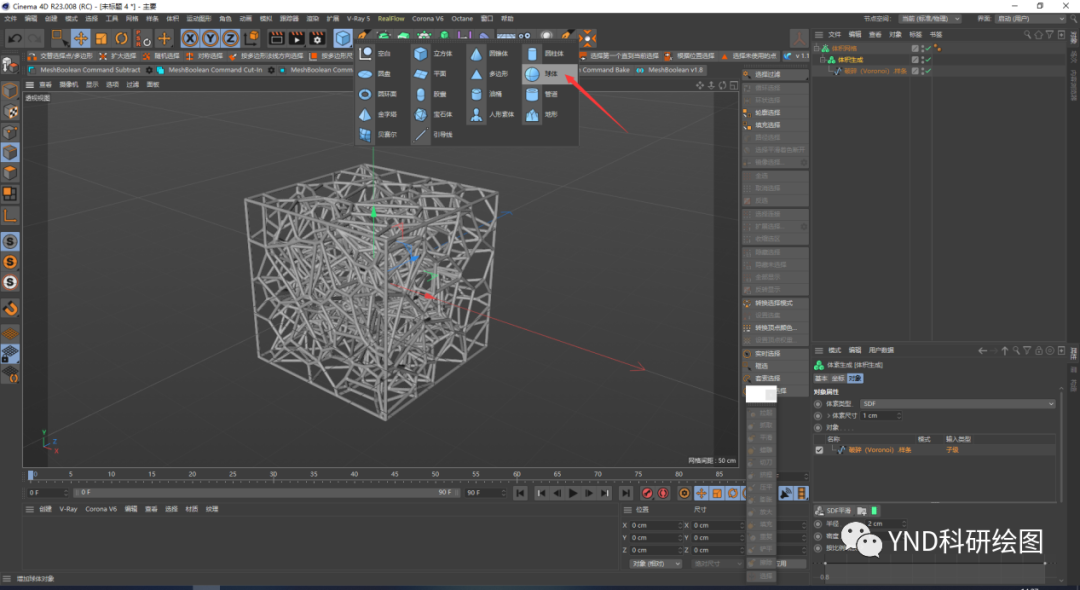The image size is (1080, 590).
Task: Pick the 人形素体 (Figure) primitive icon
Action: (476, 114)
